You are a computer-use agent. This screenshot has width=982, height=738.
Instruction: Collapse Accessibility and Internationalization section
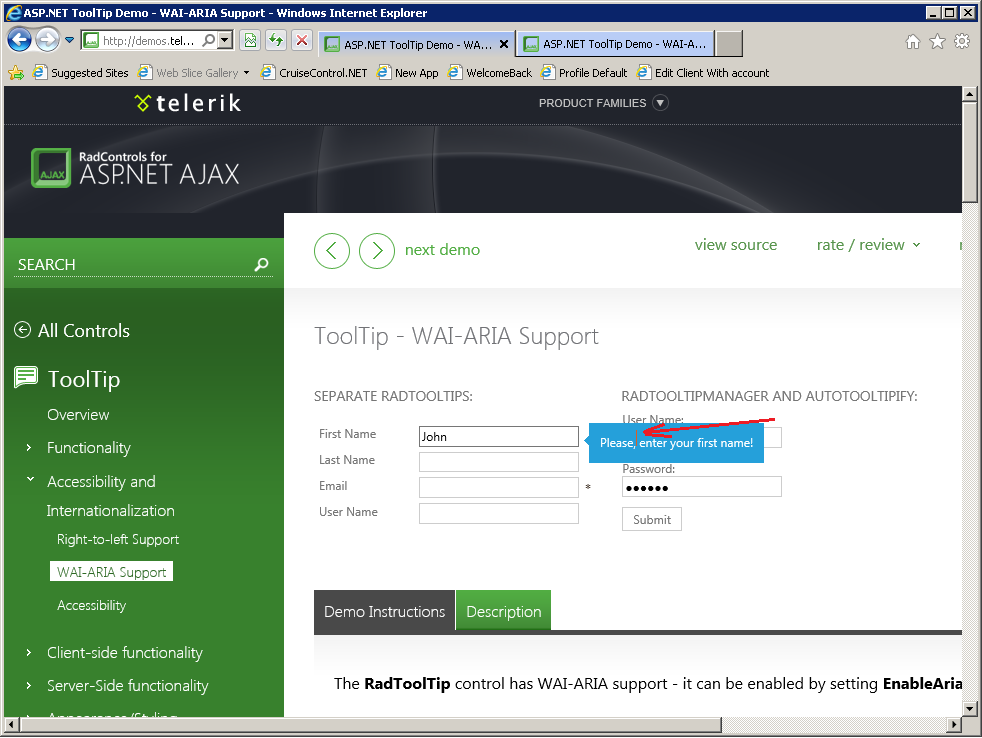(30, 480)
